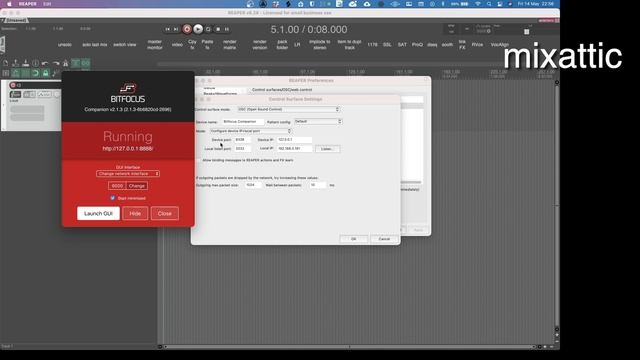
Task: Click the 'Local listen port' input field
Action: pyautogui.click(x=242, y=149)
